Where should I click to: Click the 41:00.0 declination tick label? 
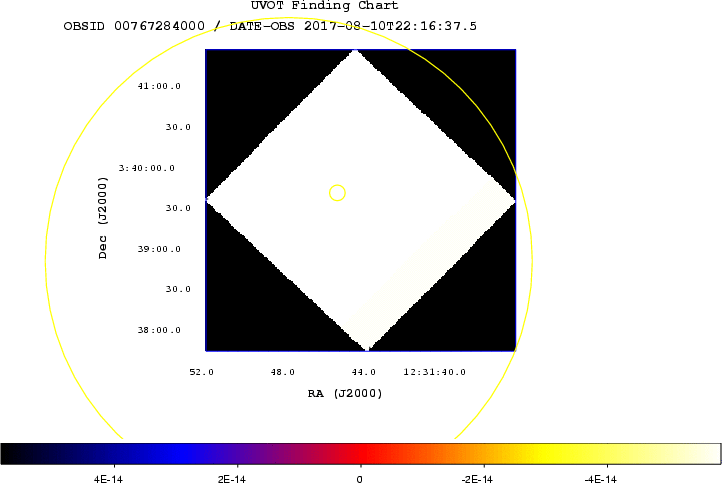pos(159,86)
